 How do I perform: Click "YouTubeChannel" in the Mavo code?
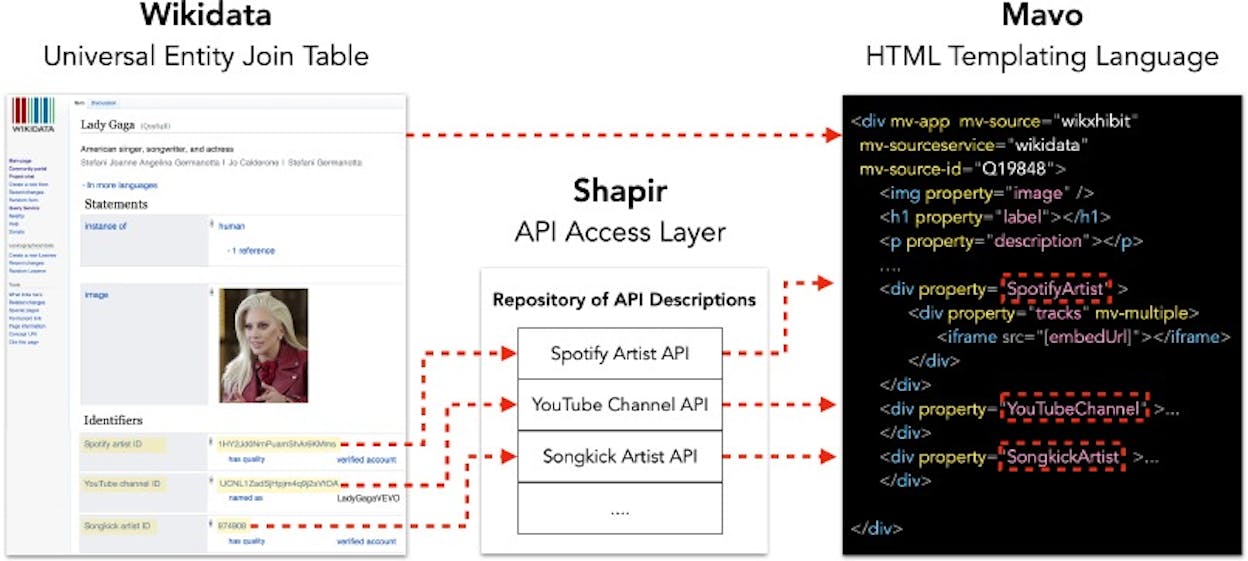(1073, 409)
